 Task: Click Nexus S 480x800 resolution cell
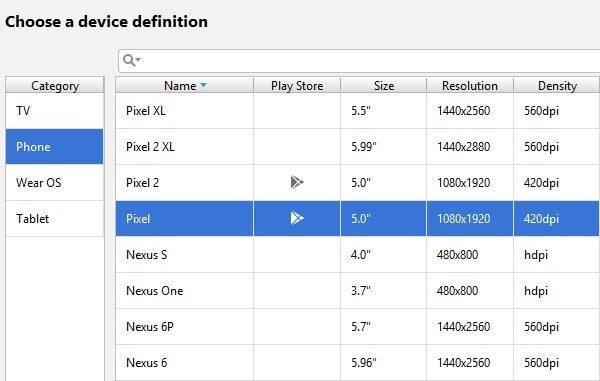point(470,255)
